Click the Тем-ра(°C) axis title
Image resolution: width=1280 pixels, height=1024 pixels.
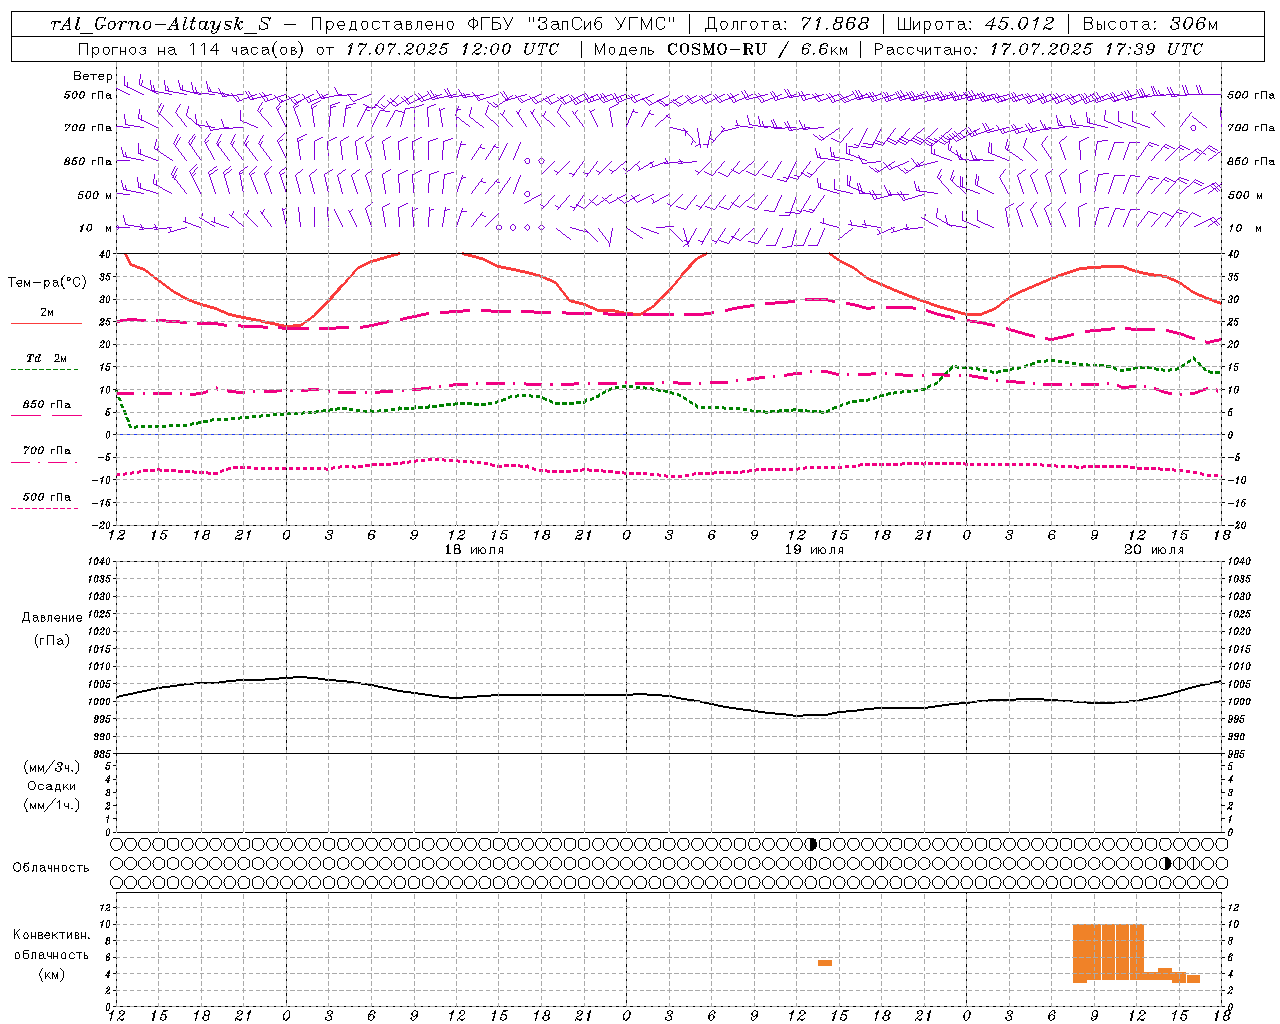[x=47, y=283]
